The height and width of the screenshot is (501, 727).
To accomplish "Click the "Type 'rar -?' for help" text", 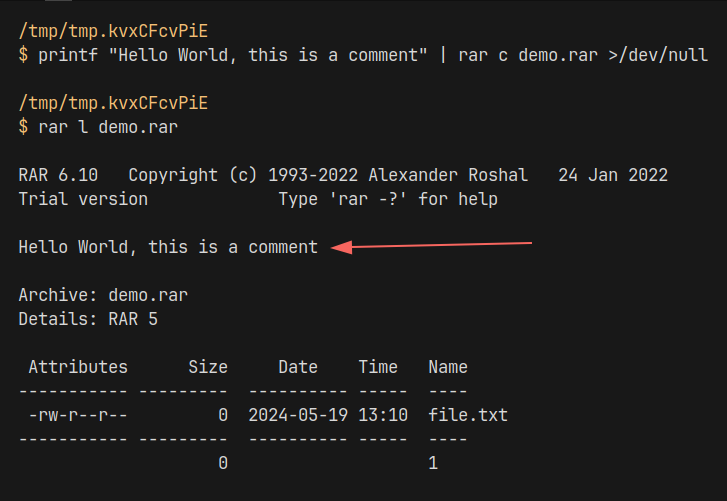I will click(388, 199).
